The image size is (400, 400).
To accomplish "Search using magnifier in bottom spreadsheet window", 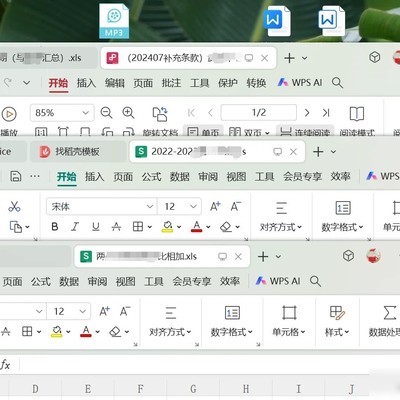I will [315, 281].
